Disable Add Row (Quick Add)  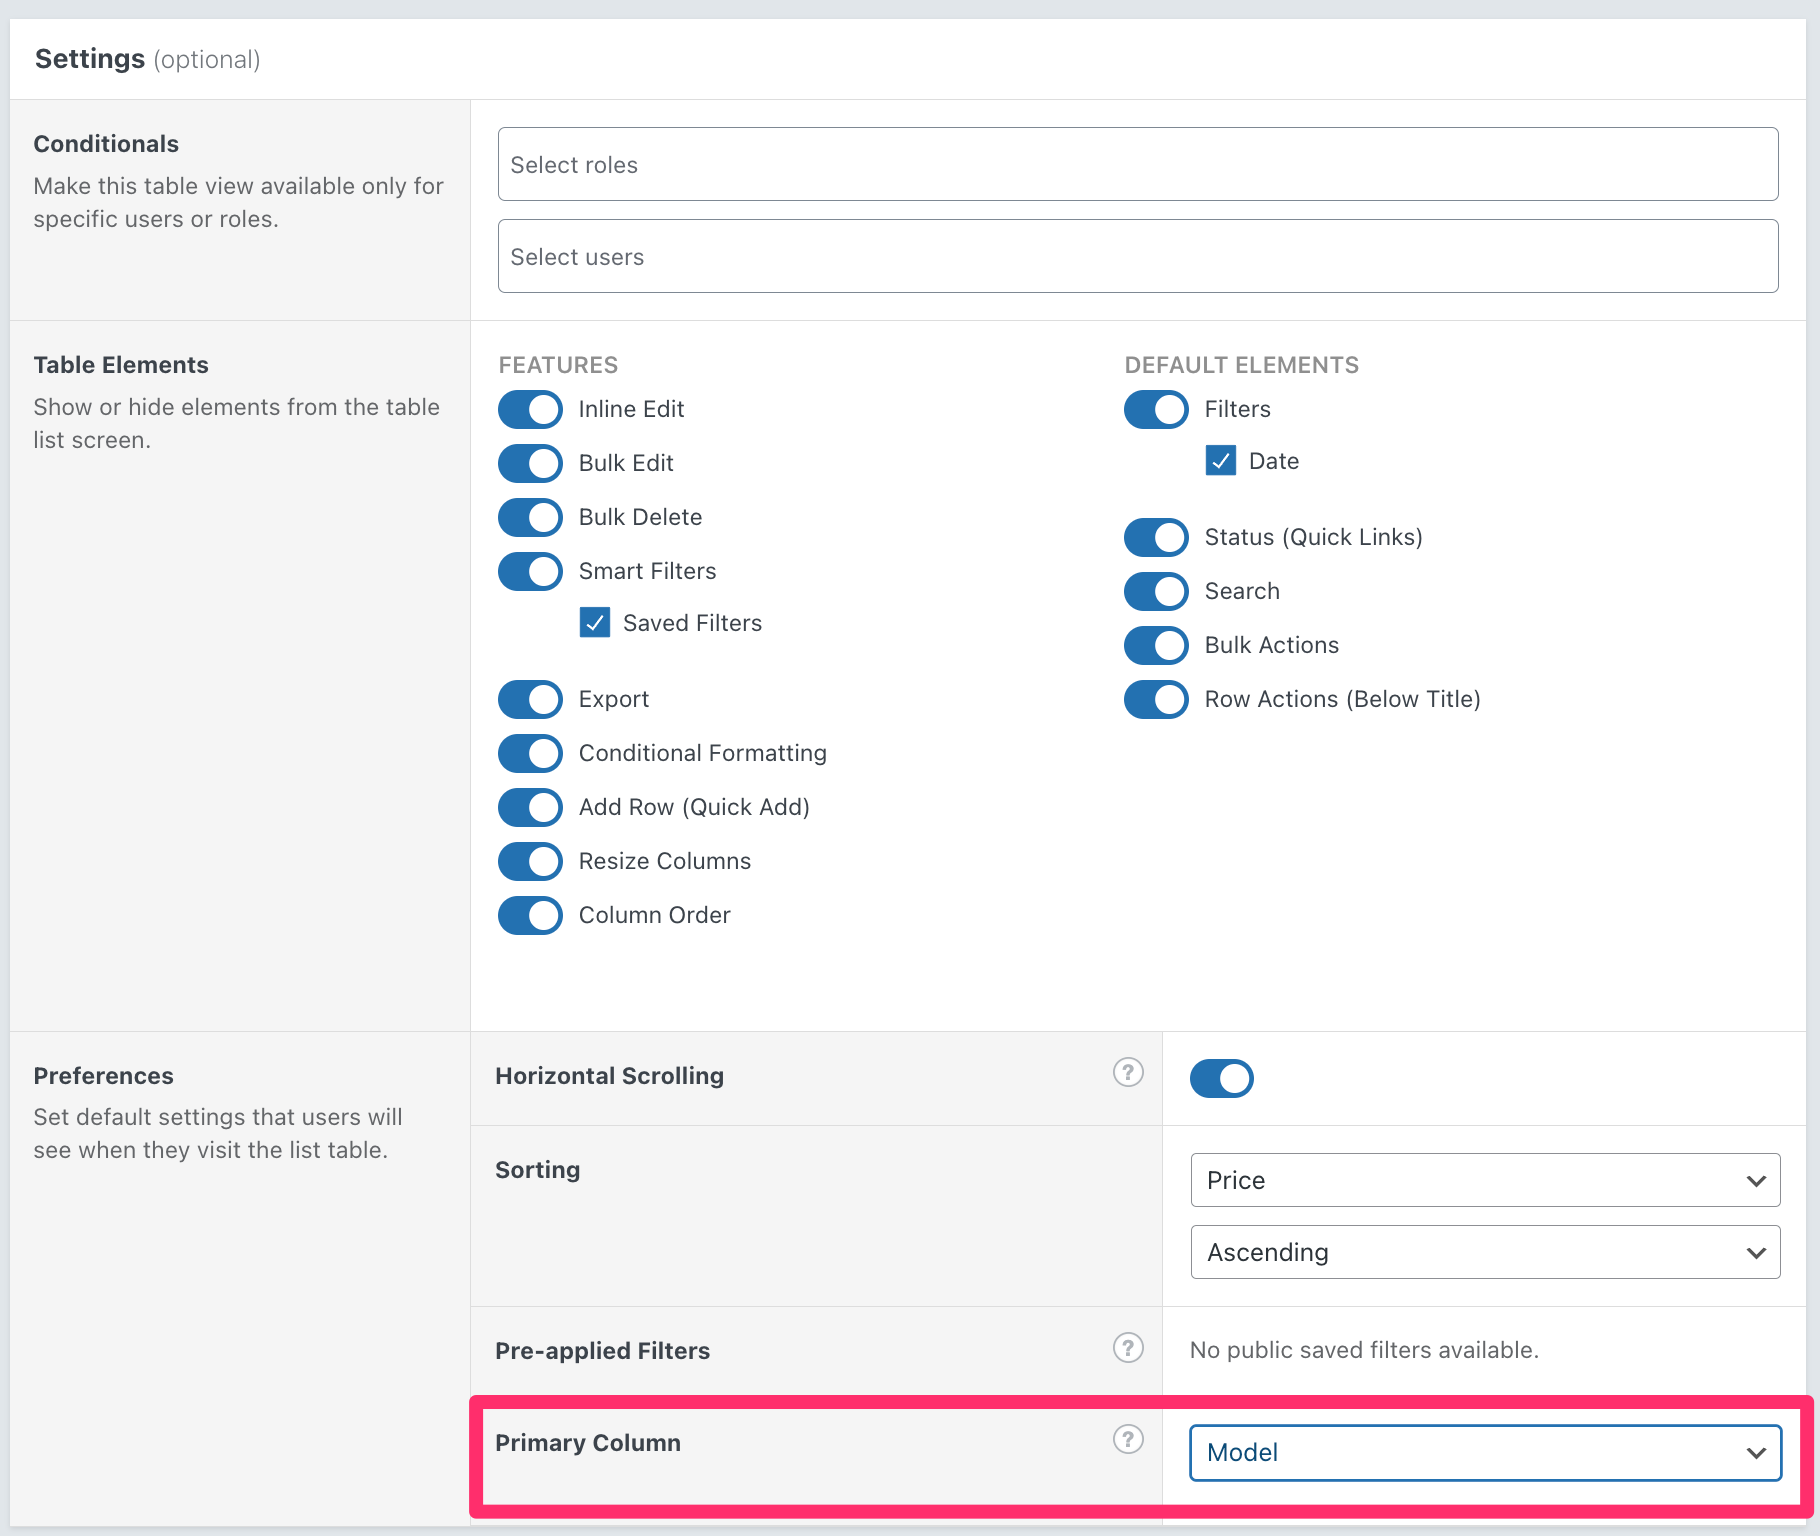529,807
